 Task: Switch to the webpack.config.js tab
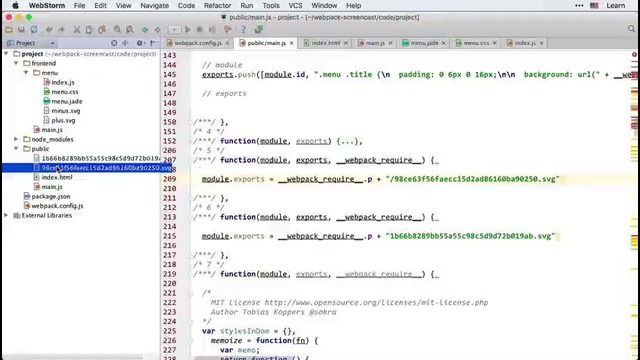198,43
